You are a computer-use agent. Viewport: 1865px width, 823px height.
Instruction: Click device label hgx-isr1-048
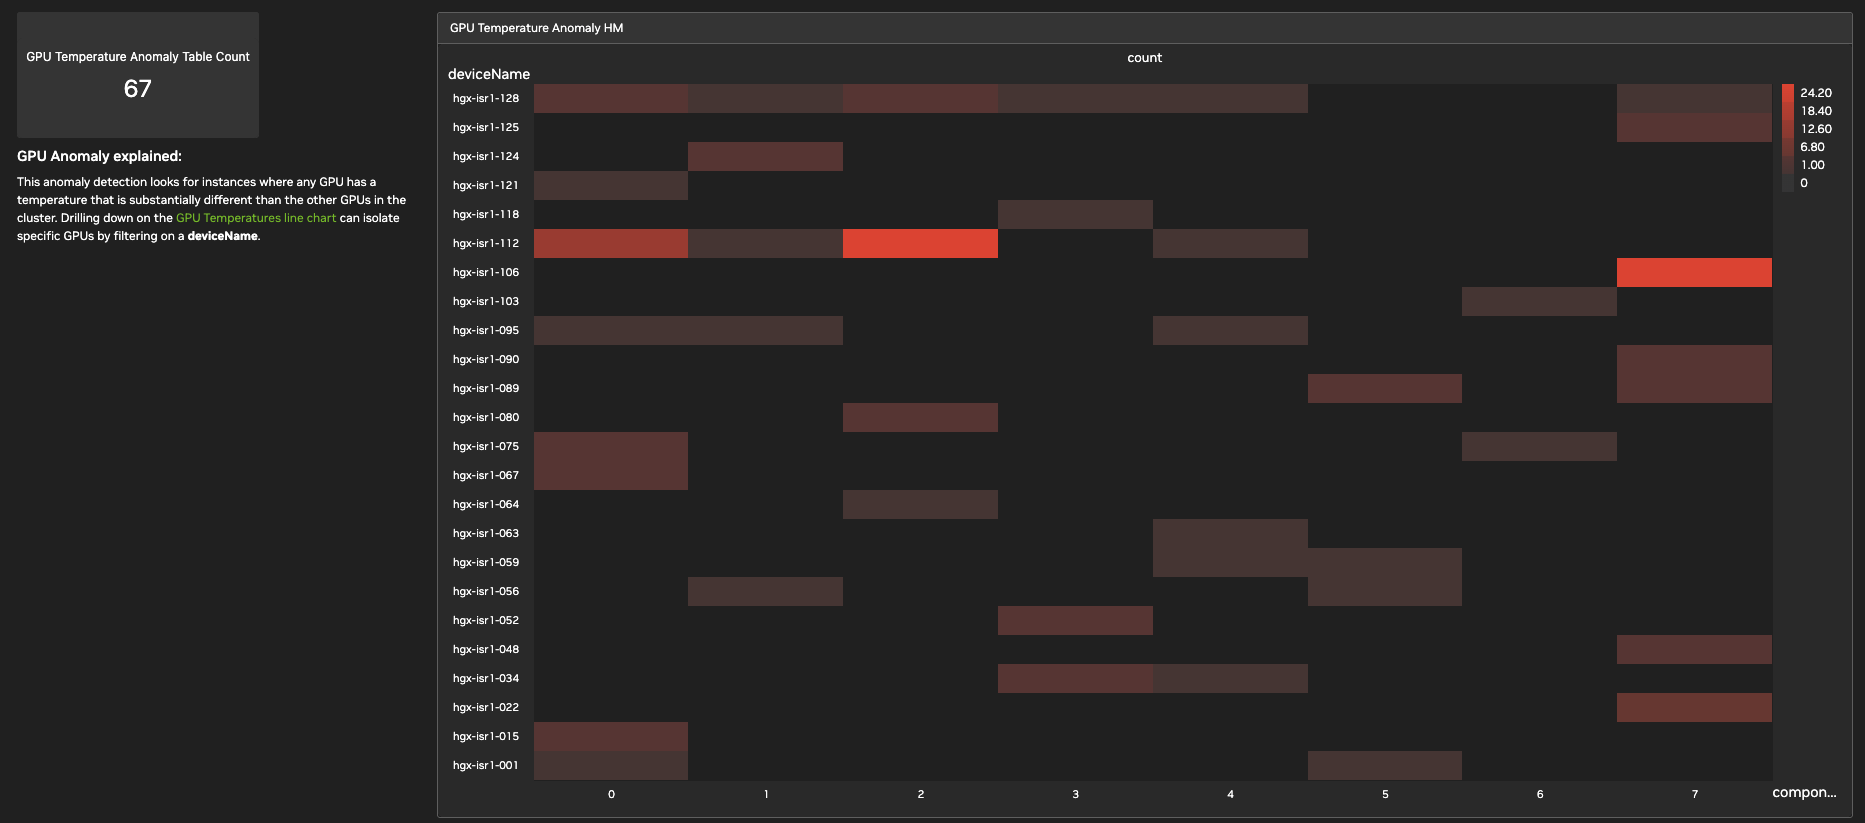click(x=486, y=649)
